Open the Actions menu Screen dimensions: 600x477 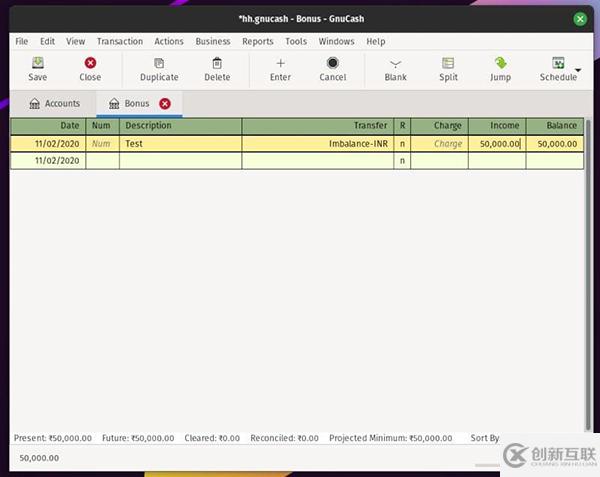pos(169,41)
